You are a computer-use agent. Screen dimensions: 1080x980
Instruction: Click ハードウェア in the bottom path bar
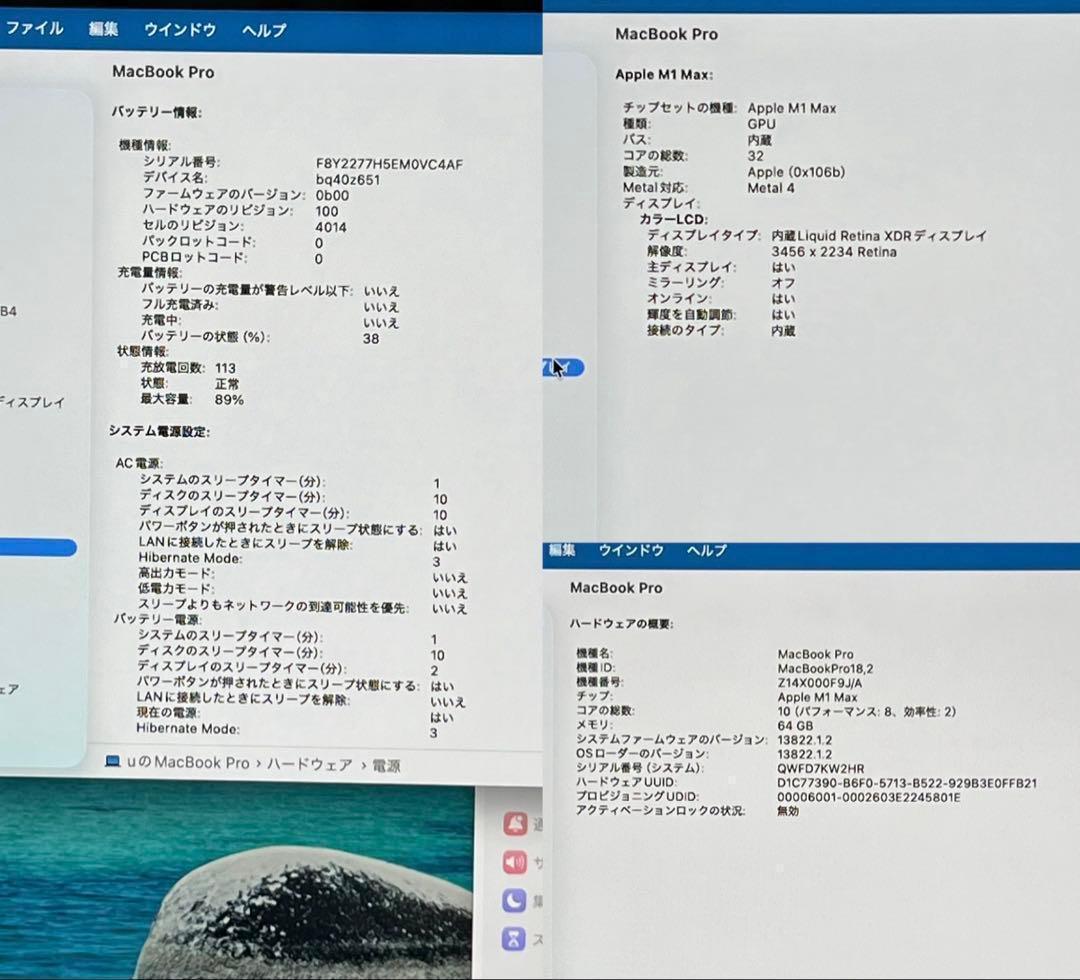click(309, 764)
